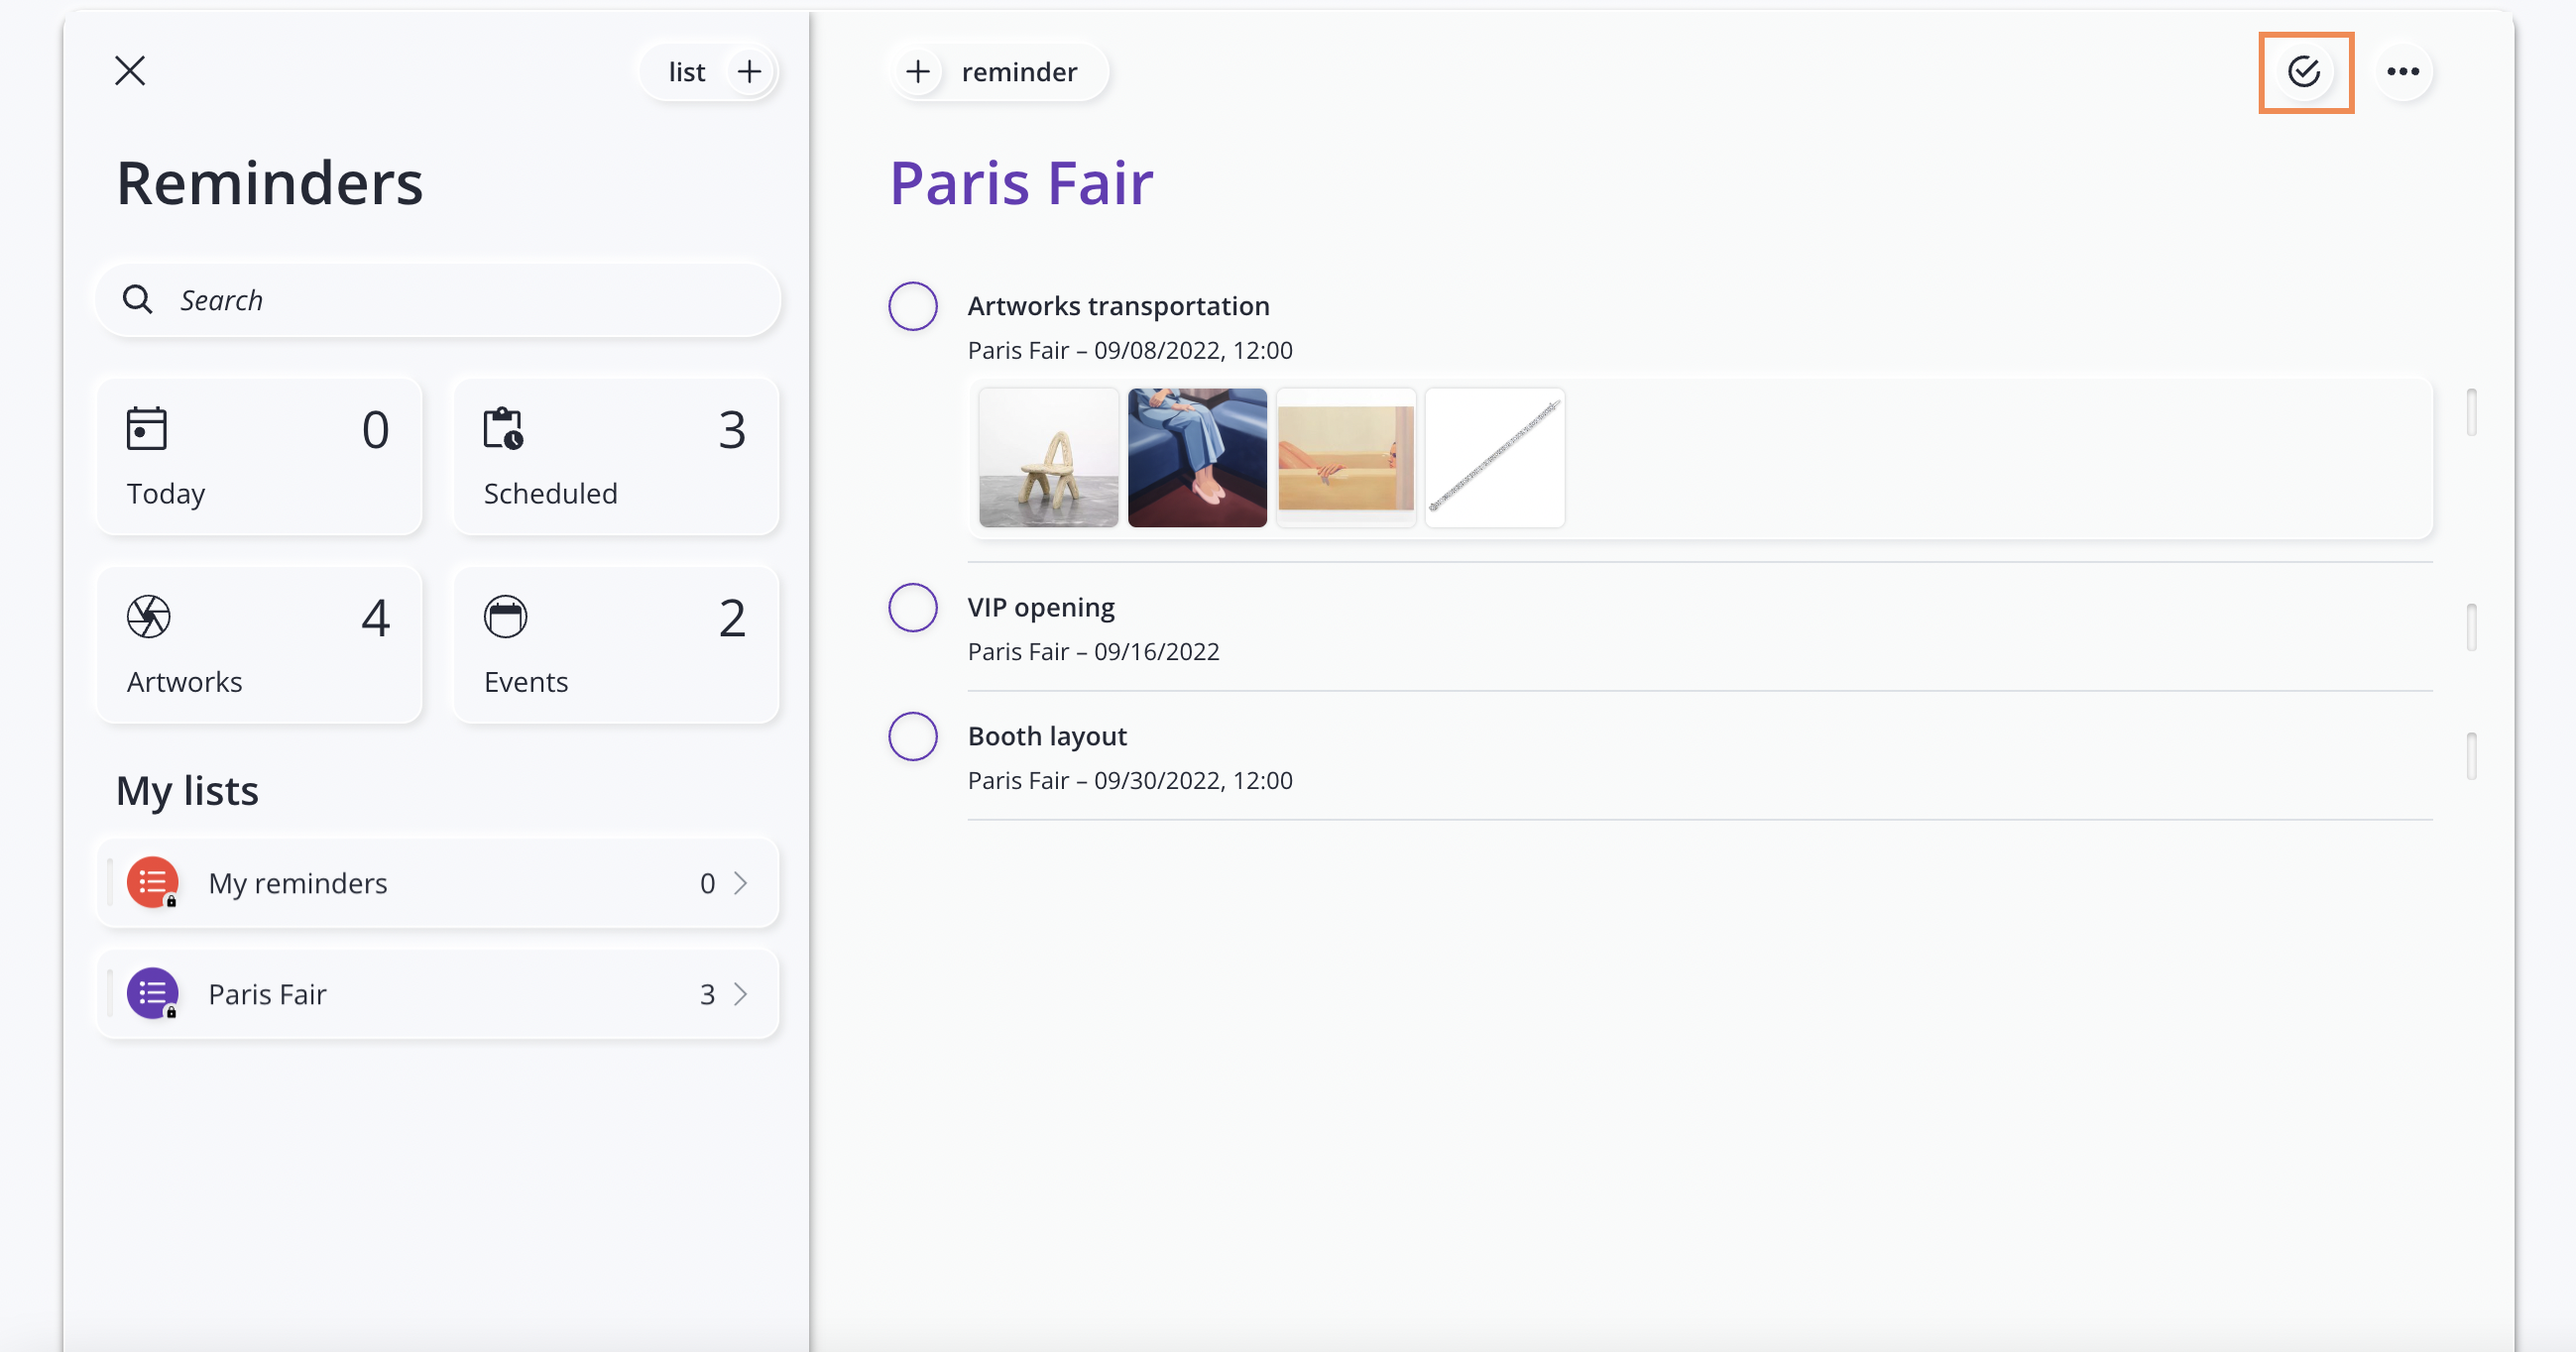Click the drag handle on Booth layout row

pos(2471,756)
